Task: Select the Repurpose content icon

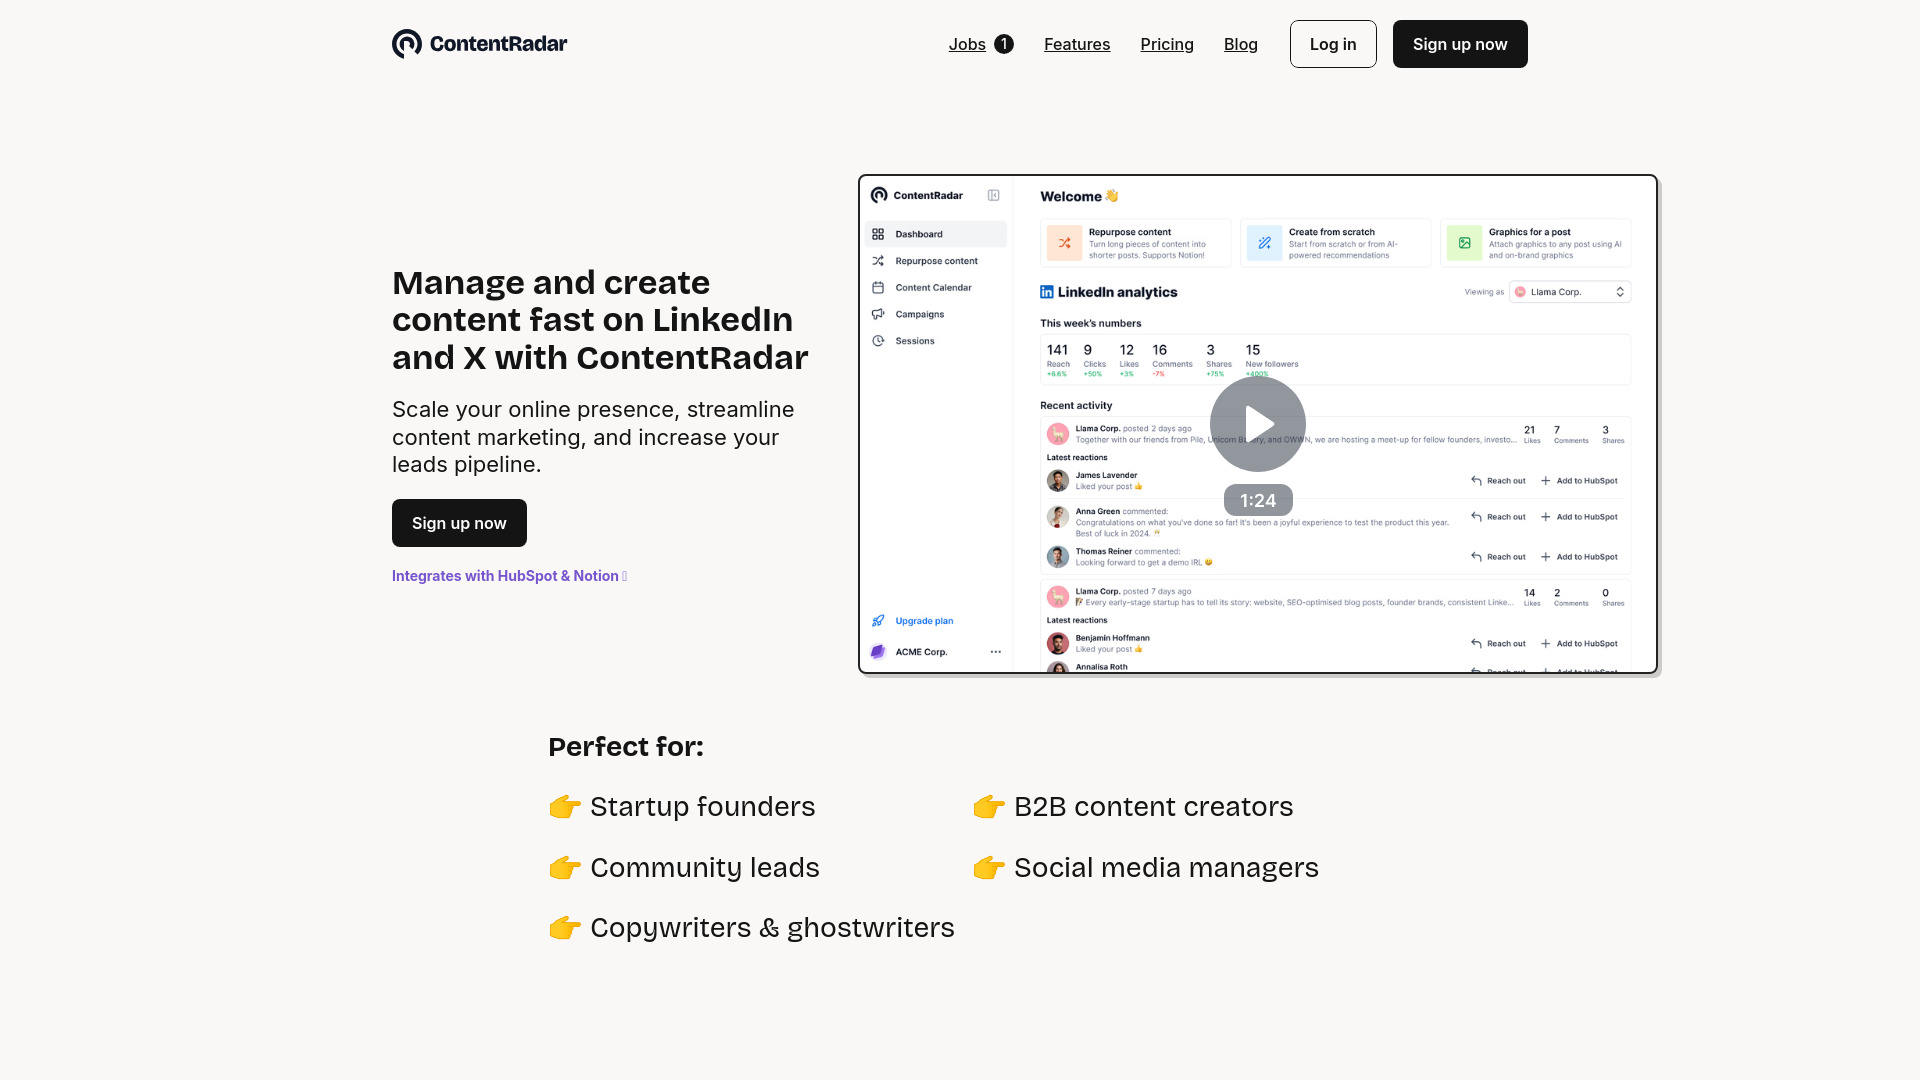Action: click(1063, 241)
